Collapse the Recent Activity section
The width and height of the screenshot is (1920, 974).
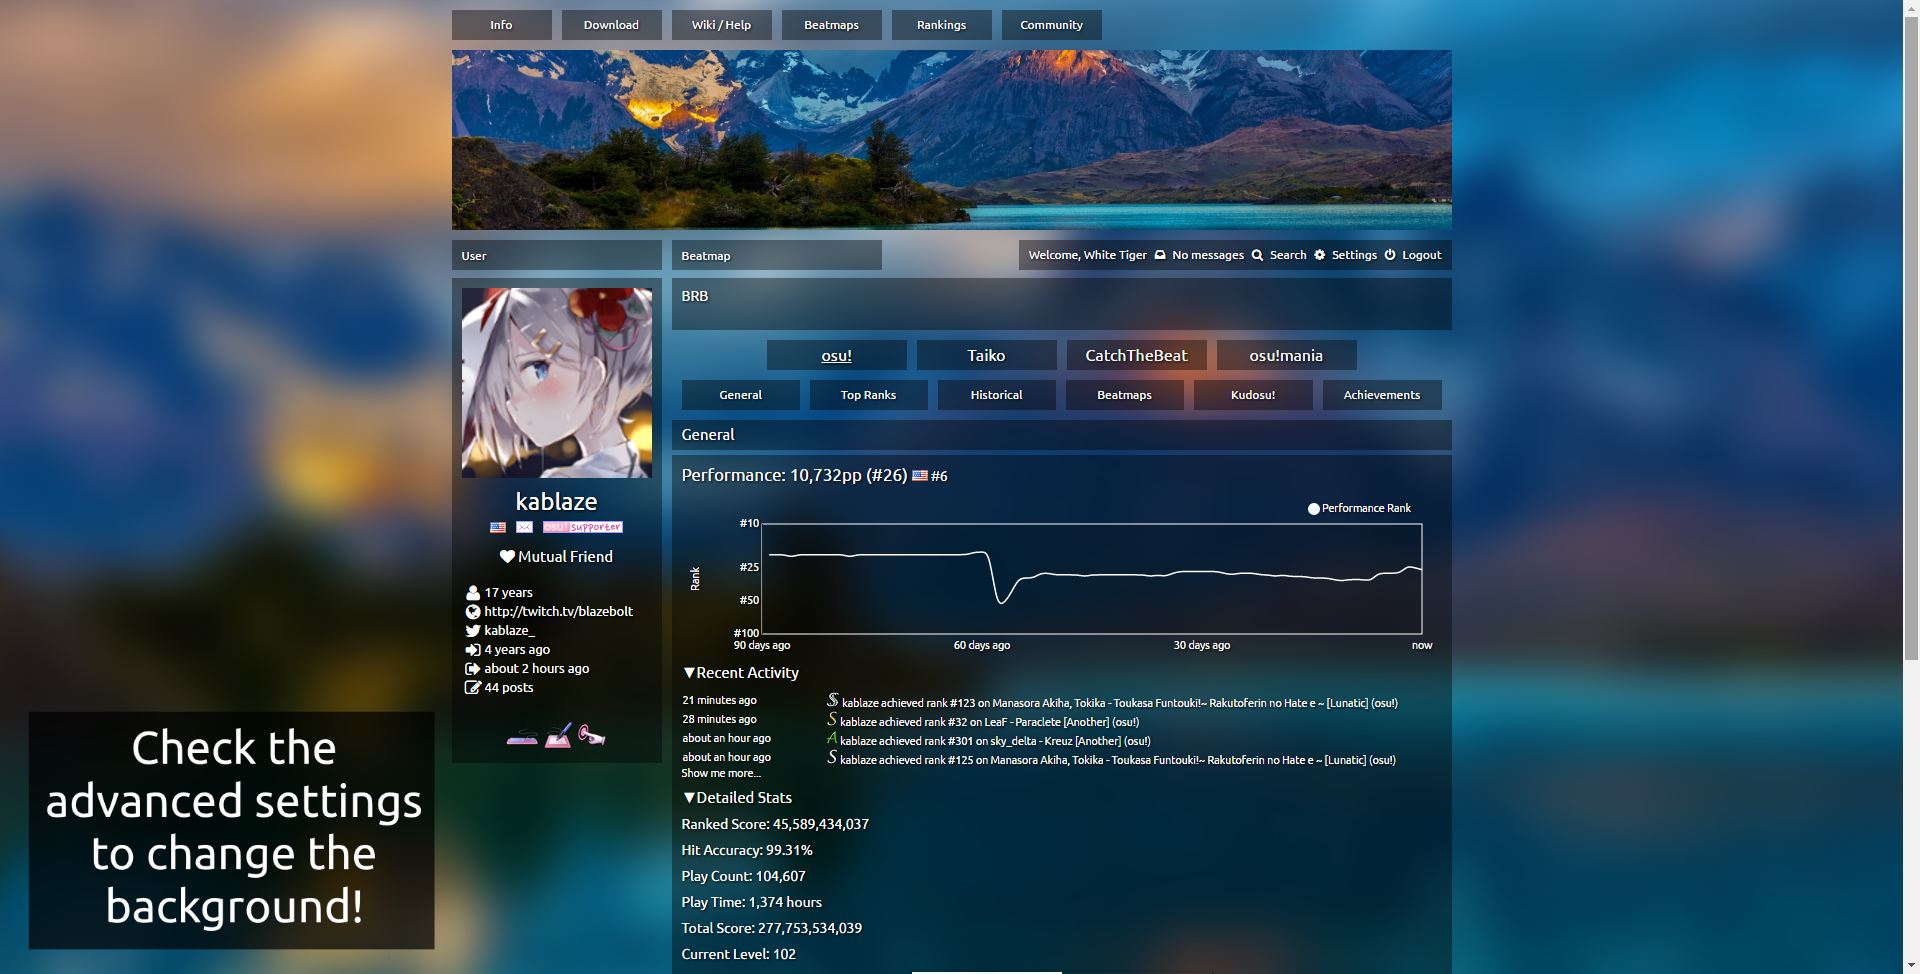[740, 673]
